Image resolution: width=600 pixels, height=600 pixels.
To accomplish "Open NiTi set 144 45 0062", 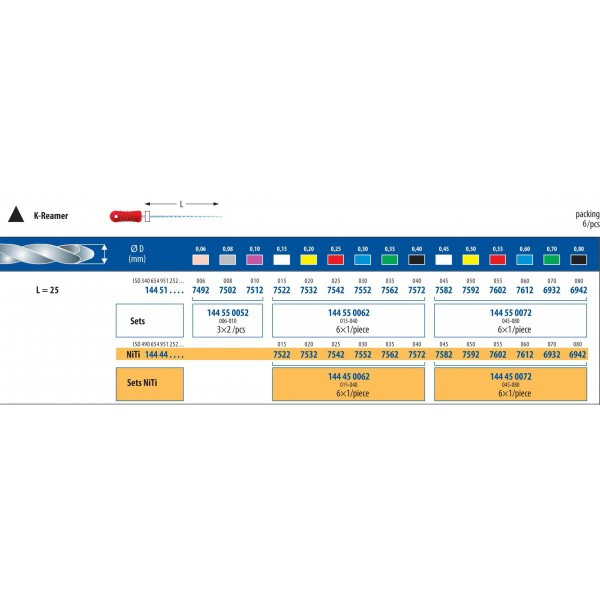I will [x=349, y=384].
